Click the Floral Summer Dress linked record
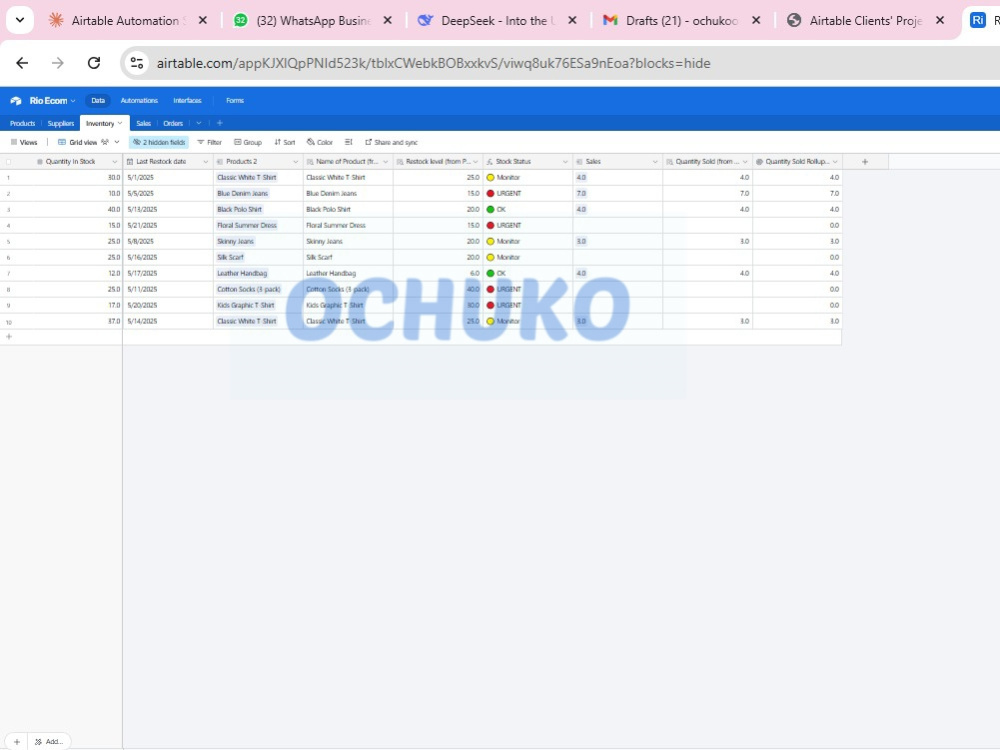 247,226
